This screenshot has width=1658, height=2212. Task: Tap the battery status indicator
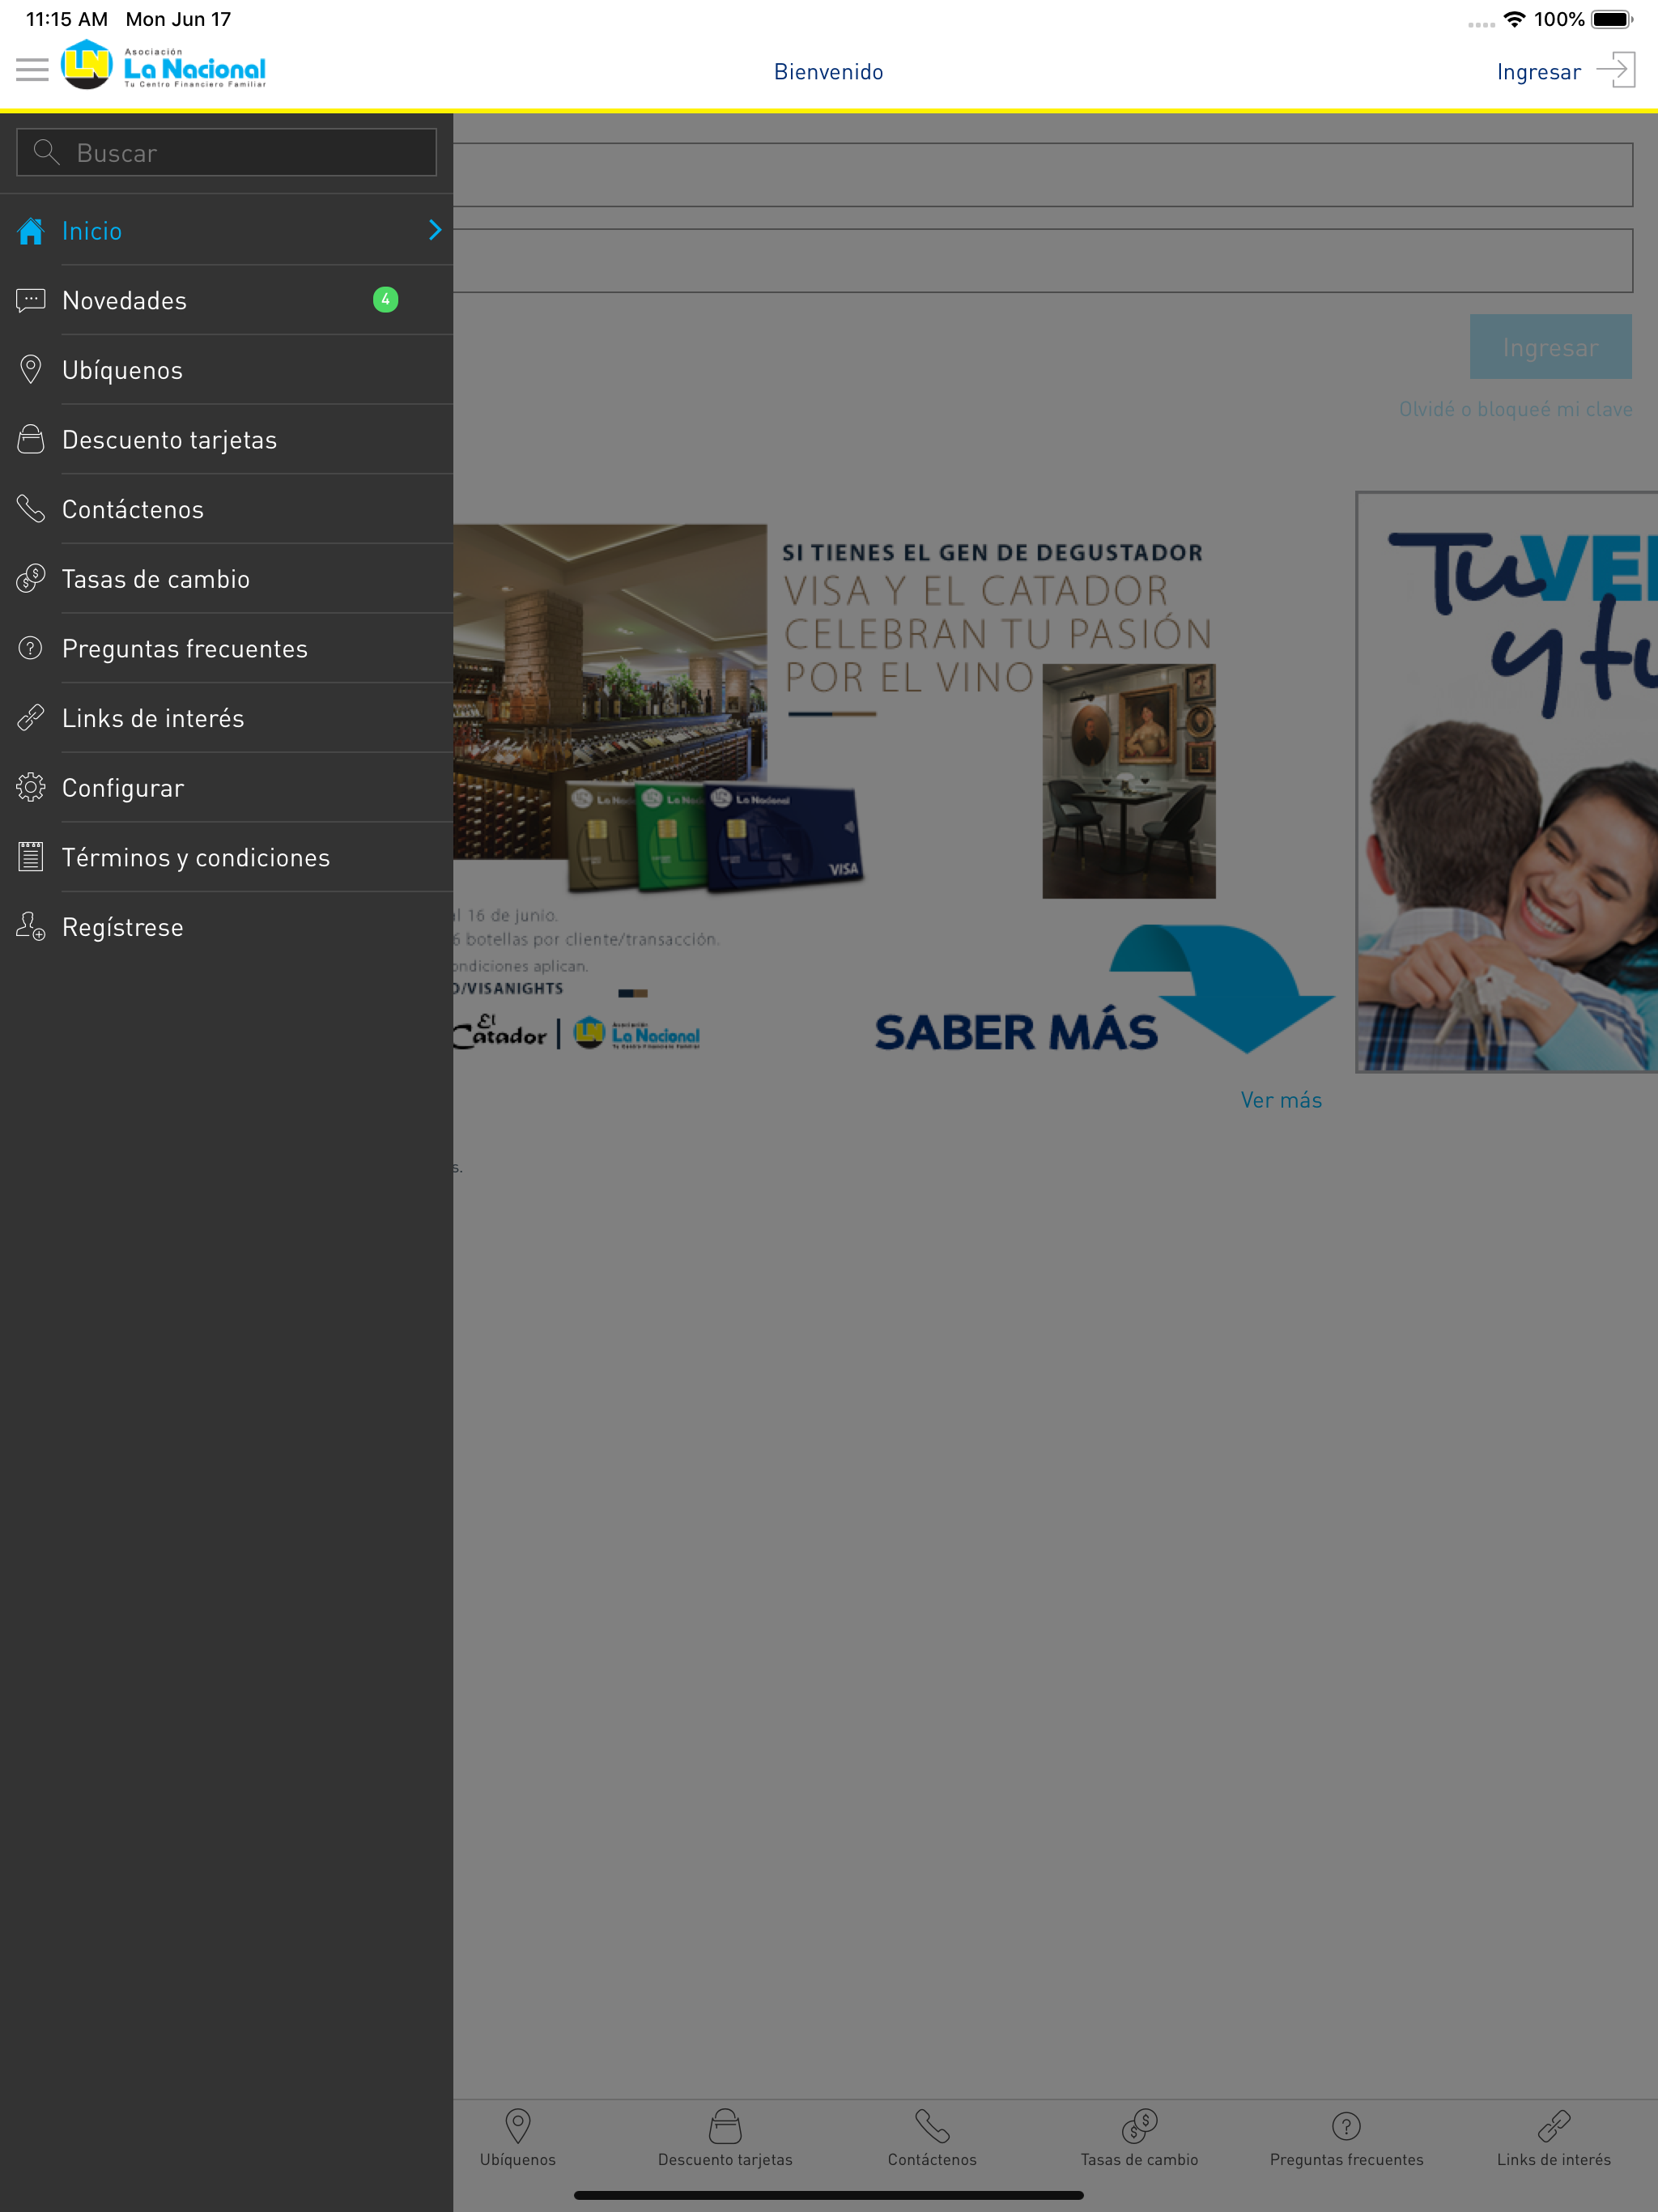coord(1611,19)
